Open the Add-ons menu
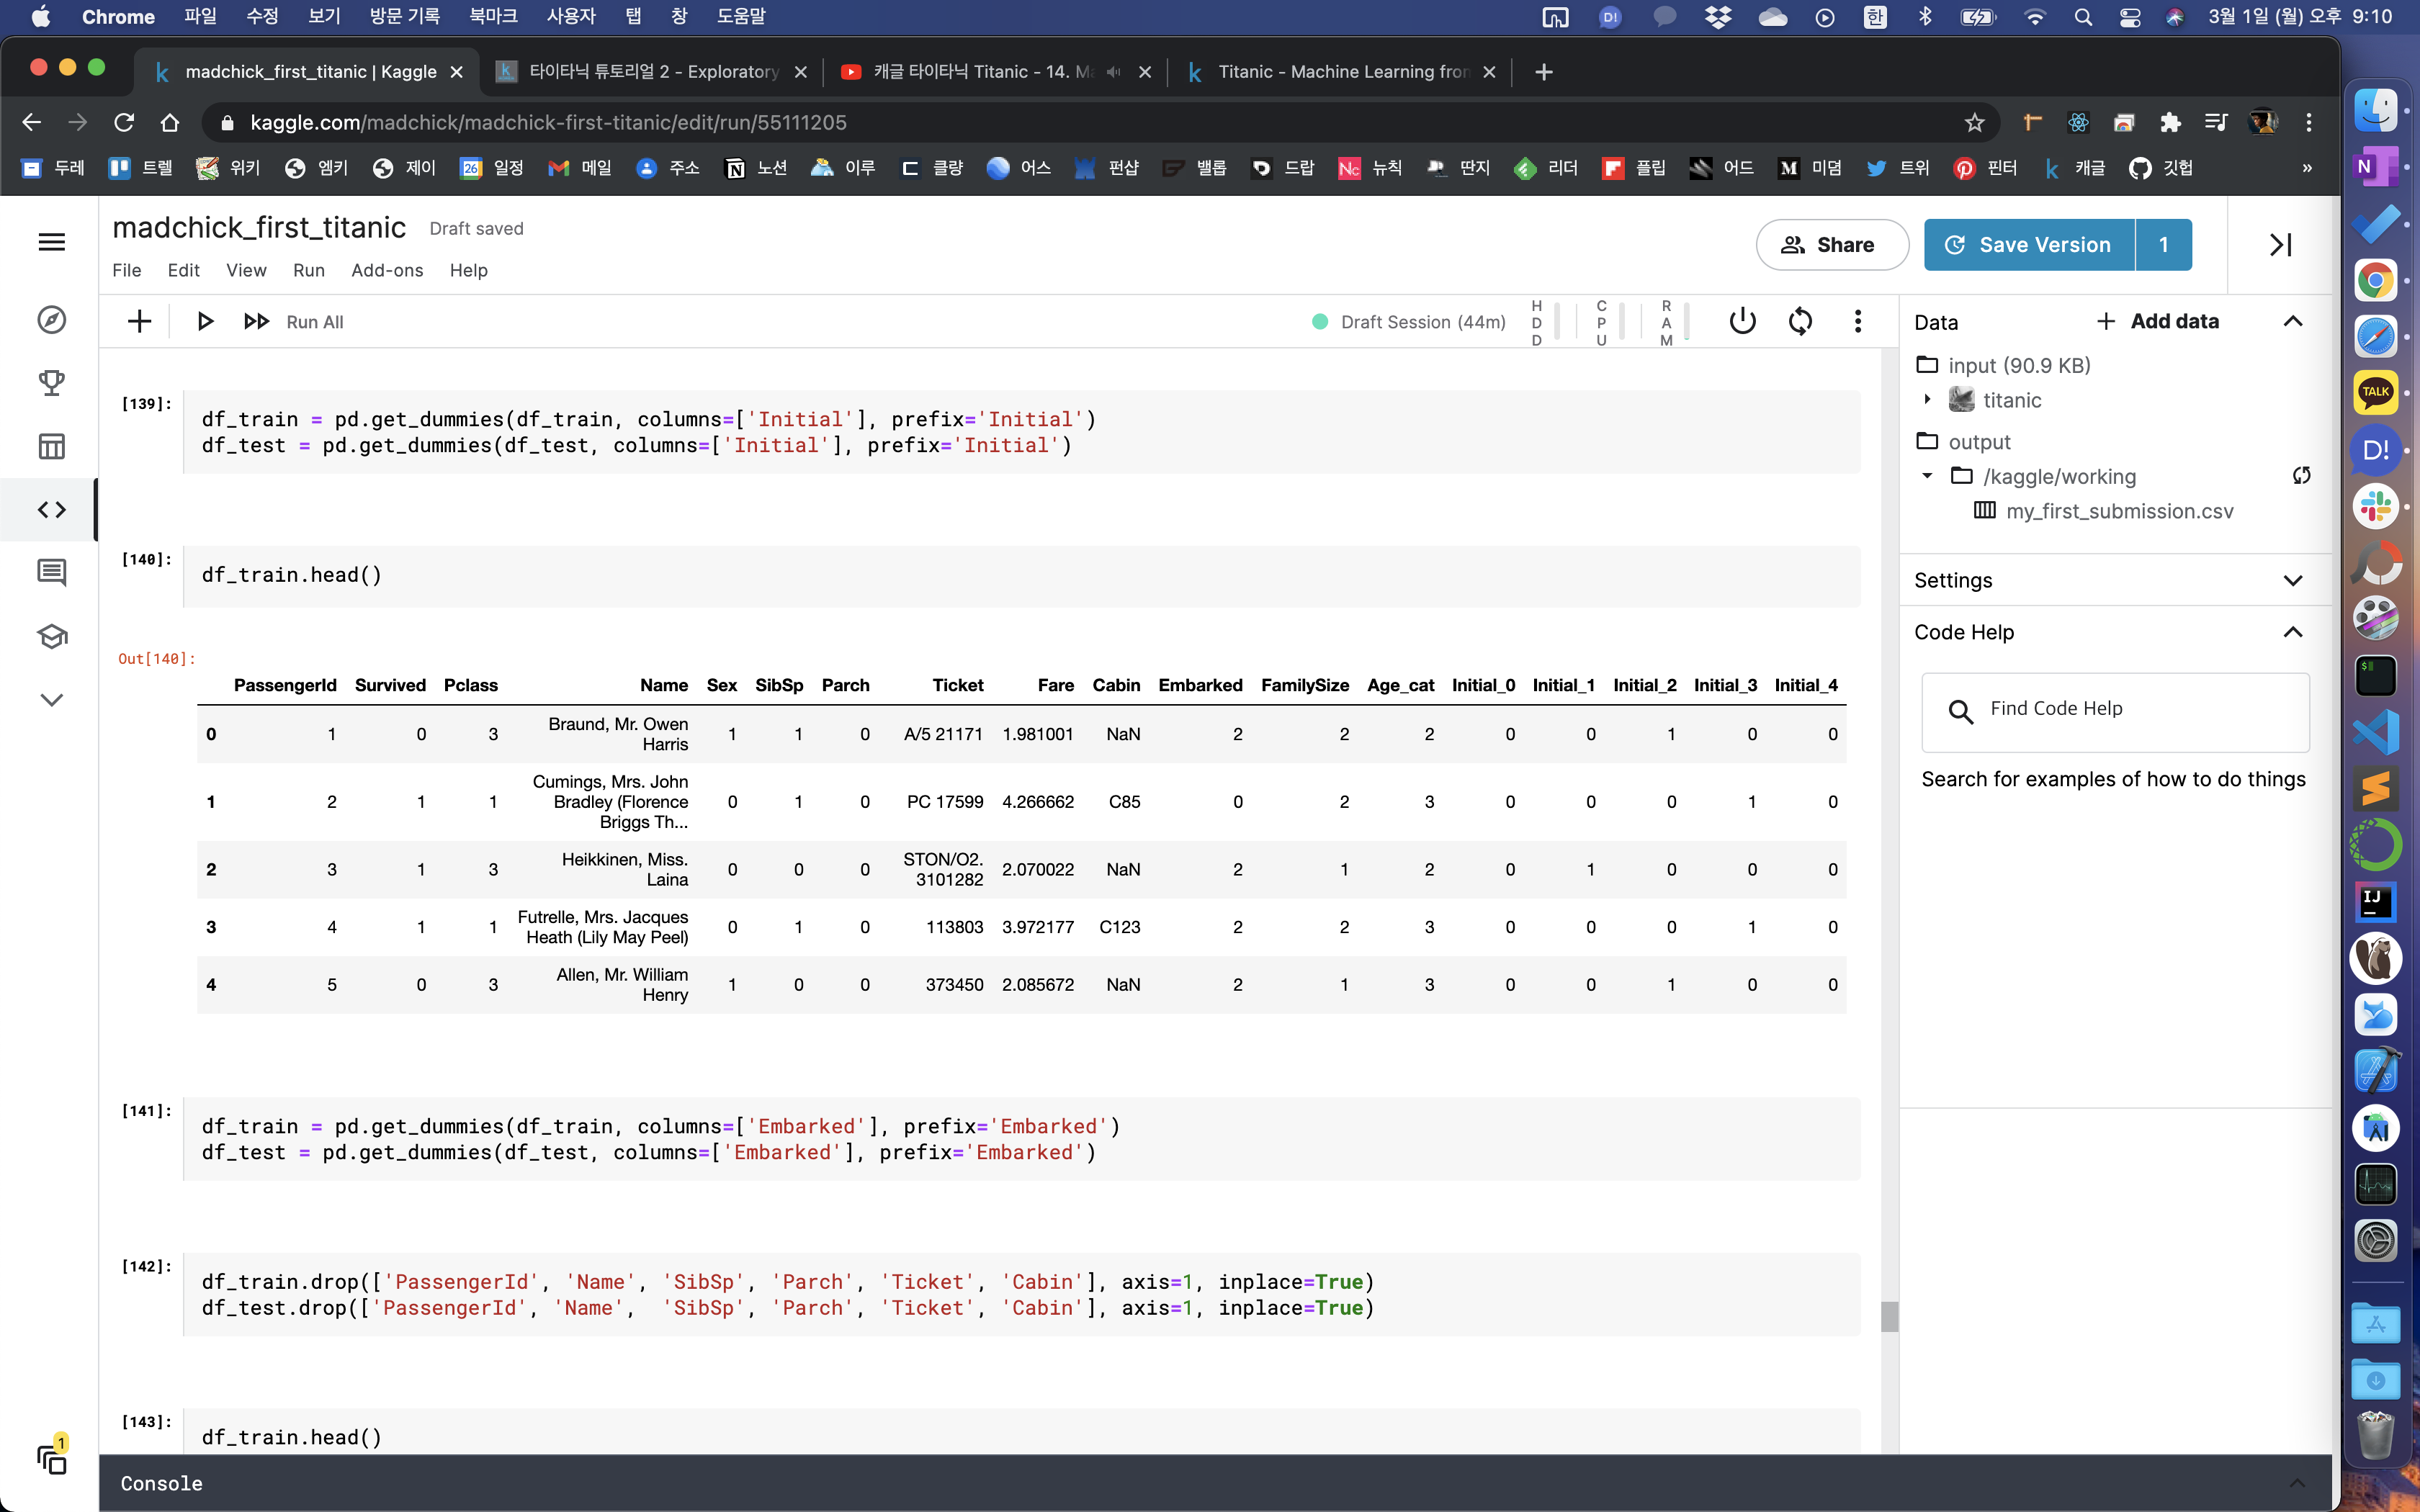Viewport: 2420px width, 1512px height. 387,270
